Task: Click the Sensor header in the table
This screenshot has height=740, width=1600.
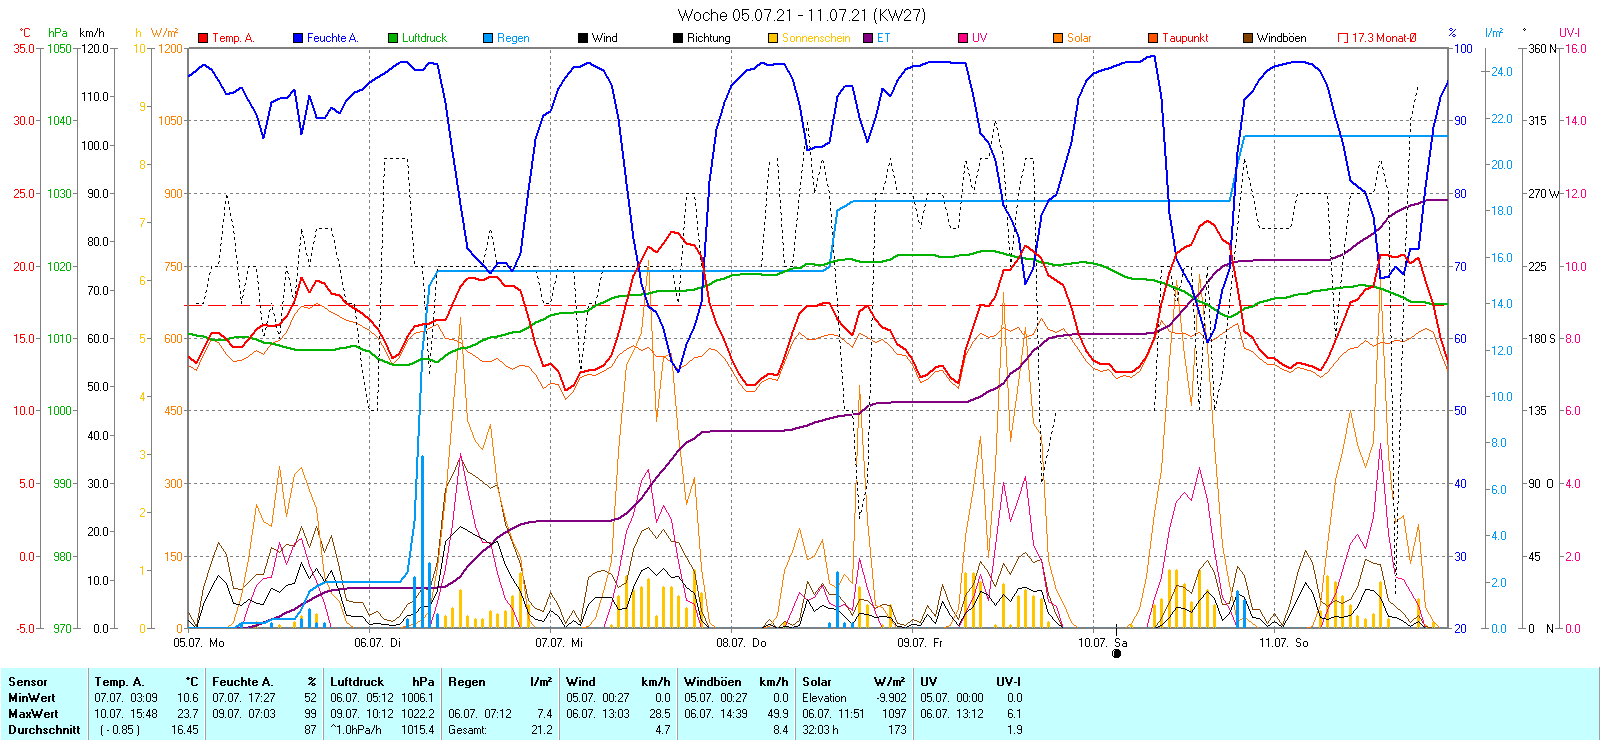Action: click(x=28, y=682)
